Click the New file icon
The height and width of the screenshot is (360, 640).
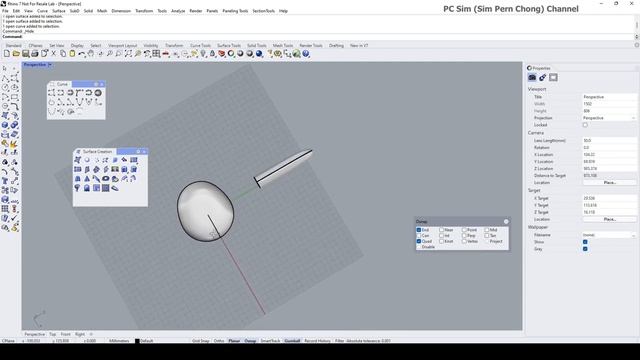pyautogui.click(x=7, y=53)
